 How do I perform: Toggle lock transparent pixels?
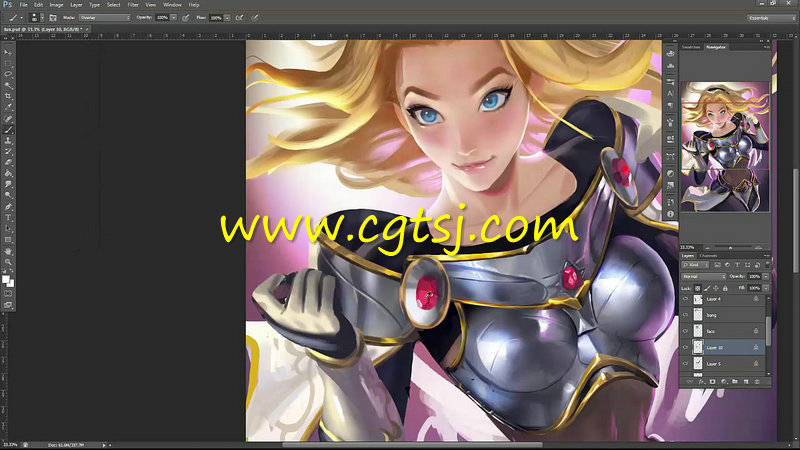pos(697,288)
